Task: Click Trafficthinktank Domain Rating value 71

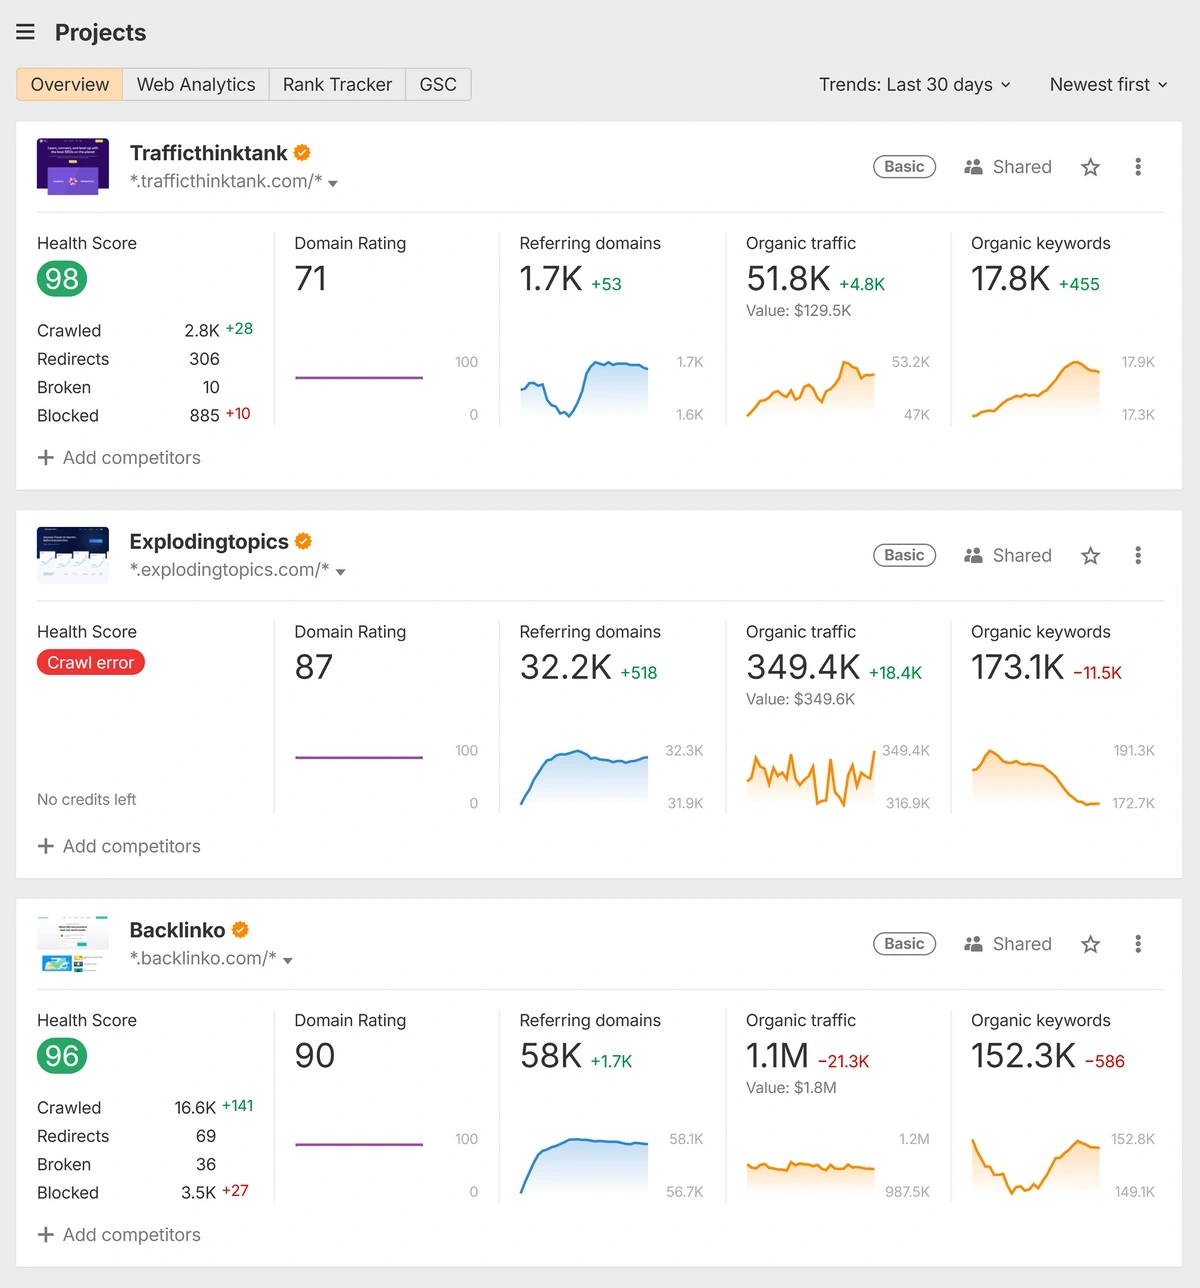Action: 311,278
